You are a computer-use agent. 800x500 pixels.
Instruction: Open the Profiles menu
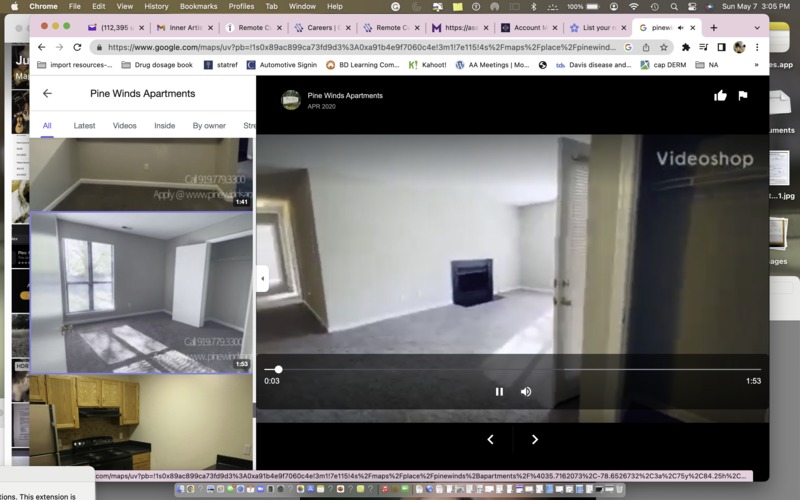point(241,6)
